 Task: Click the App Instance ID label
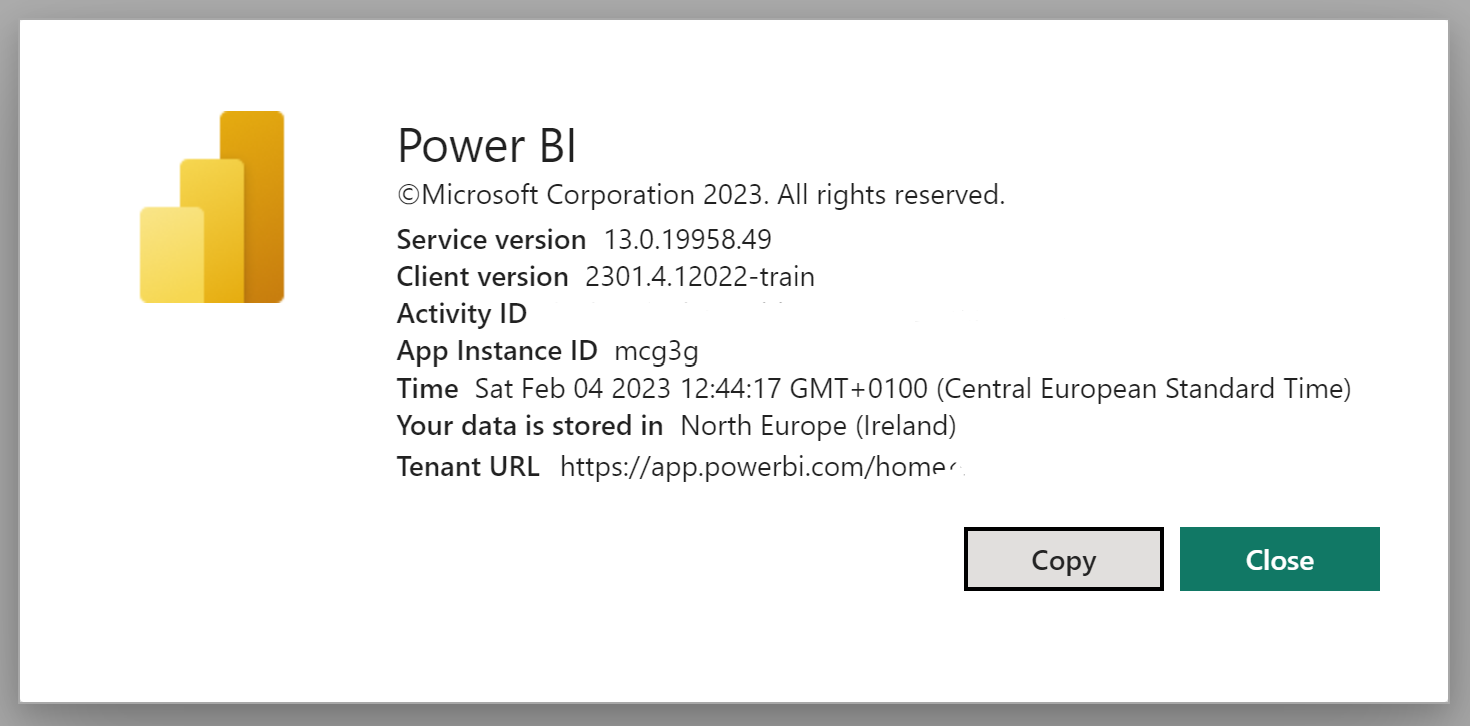(497, 351)
